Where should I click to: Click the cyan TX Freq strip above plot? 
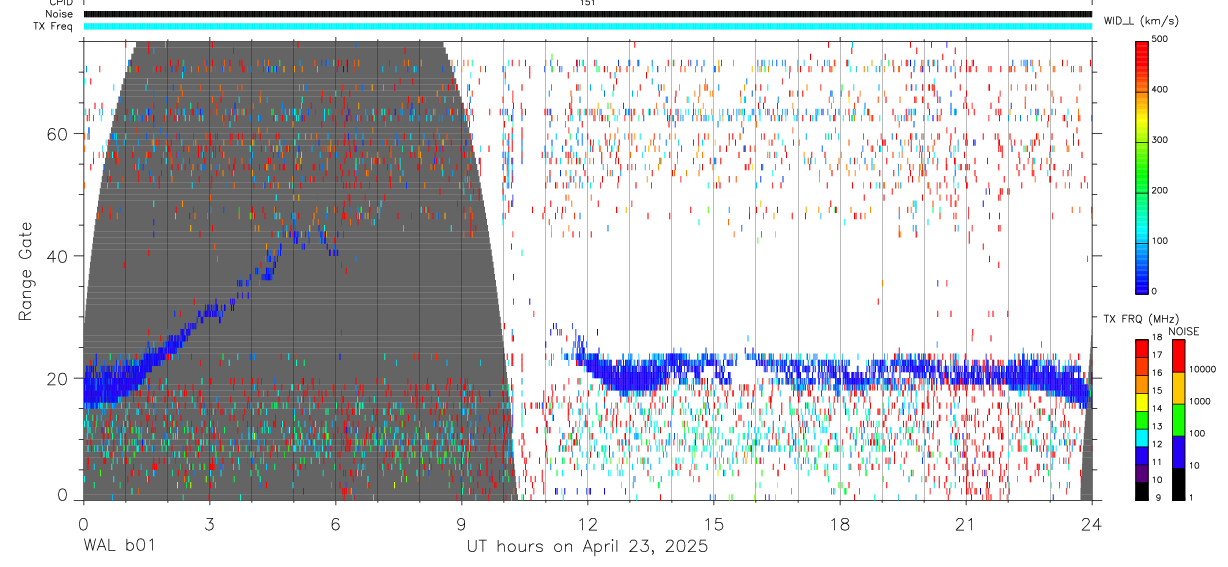tap(587, 25)
